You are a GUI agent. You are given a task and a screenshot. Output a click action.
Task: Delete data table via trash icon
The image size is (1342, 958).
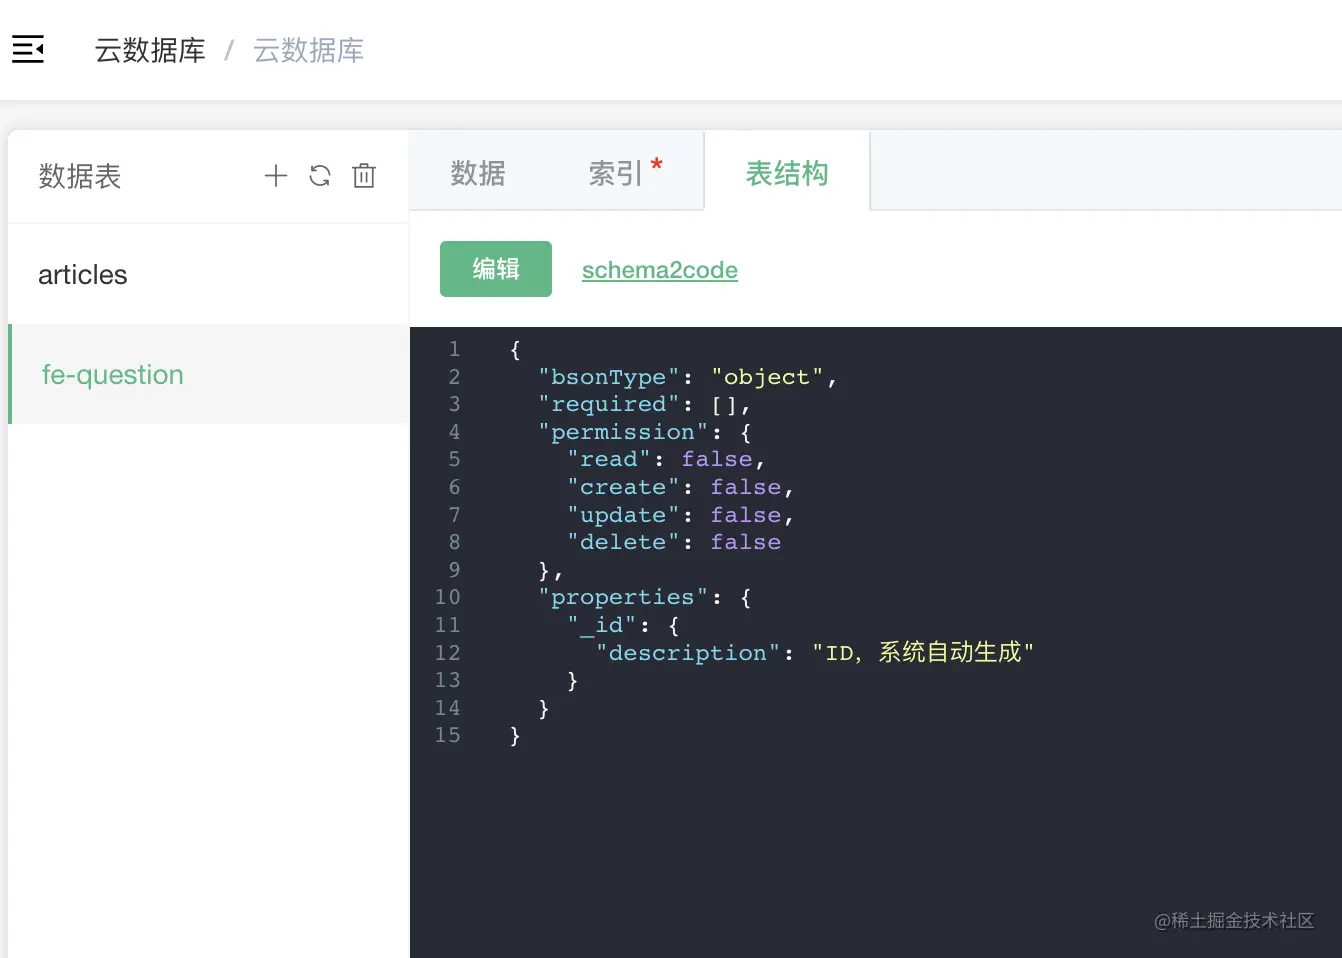click(364, 176)
